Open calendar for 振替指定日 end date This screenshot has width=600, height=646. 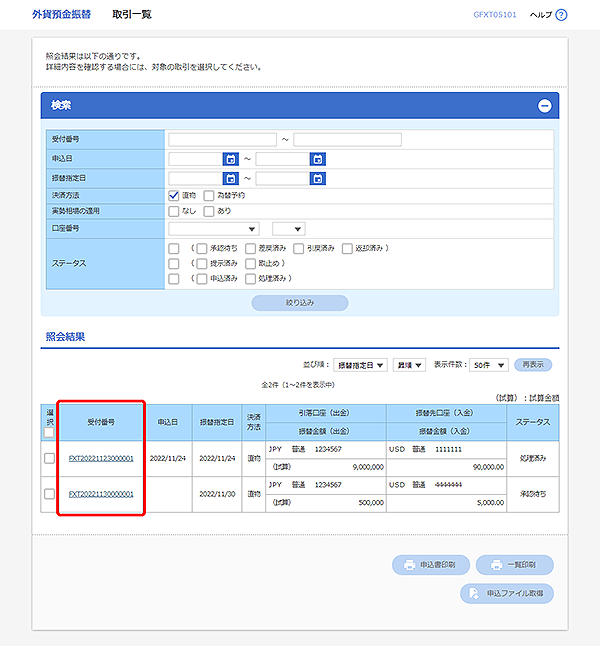tap(318, 178)
